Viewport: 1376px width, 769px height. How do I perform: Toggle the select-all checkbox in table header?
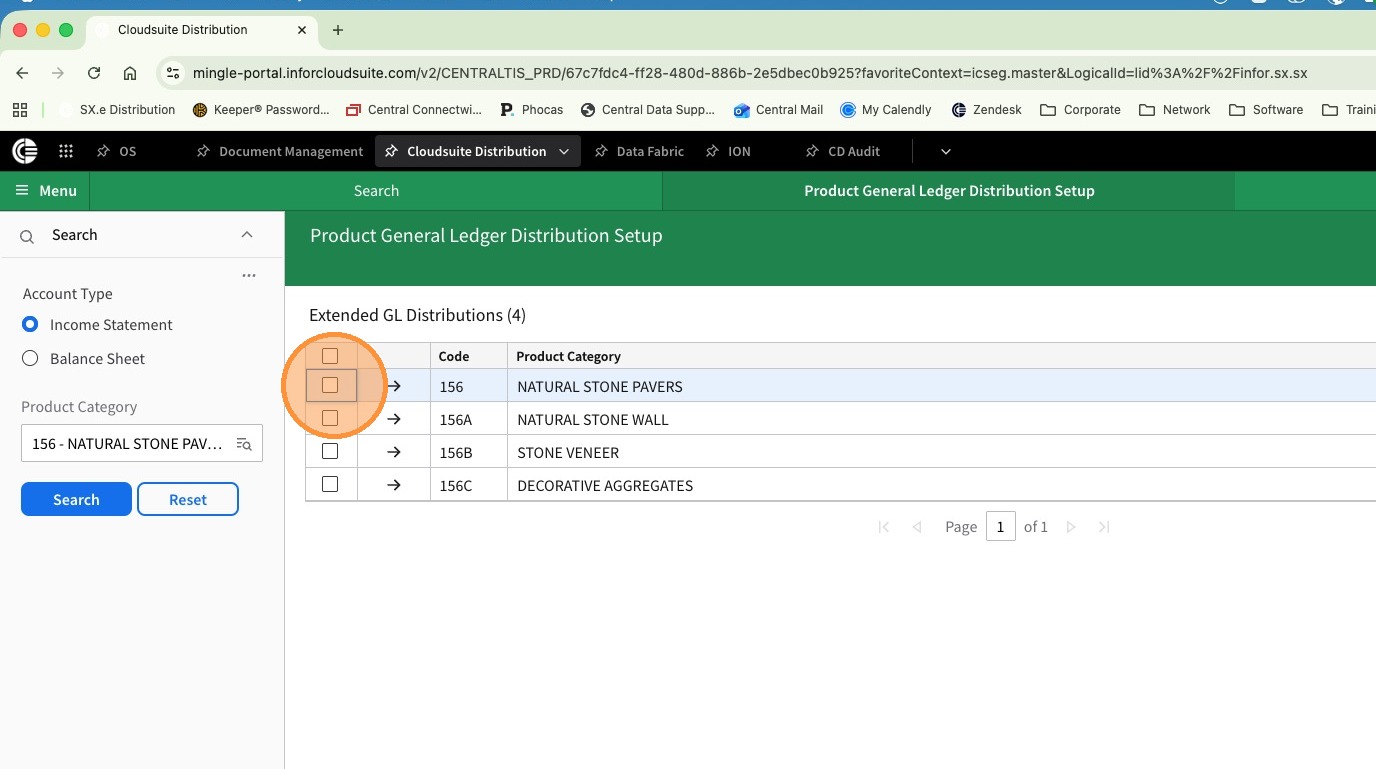pos(330,356)
